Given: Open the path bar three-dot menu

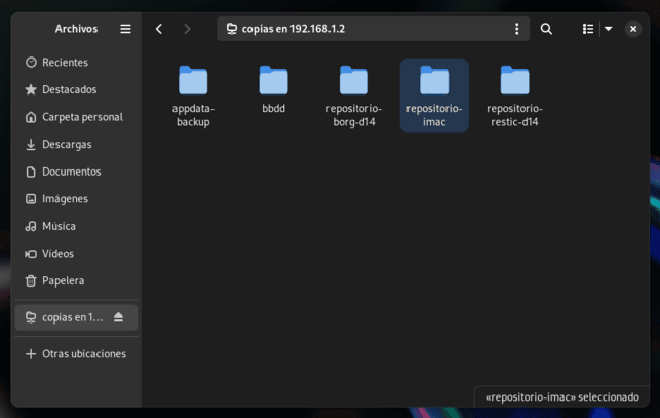Looking at the screenshot, I should tap(516, 29).
